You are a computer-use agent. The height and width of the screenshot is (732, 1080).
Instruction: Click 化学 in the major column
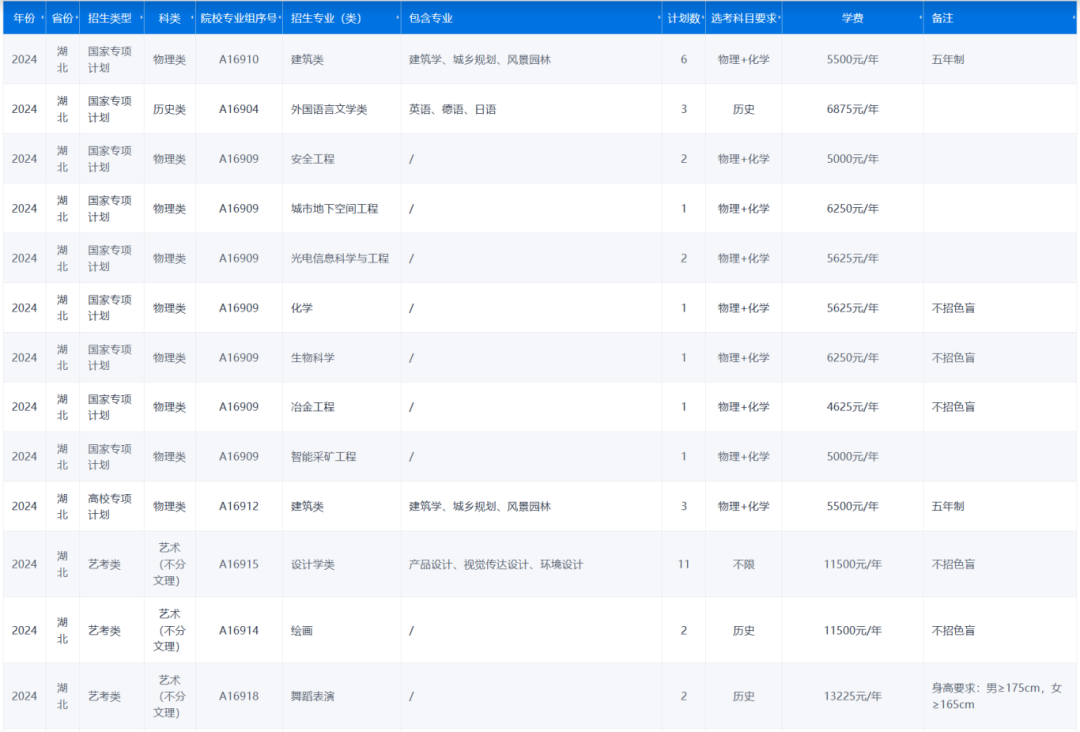tap(302, 308)
